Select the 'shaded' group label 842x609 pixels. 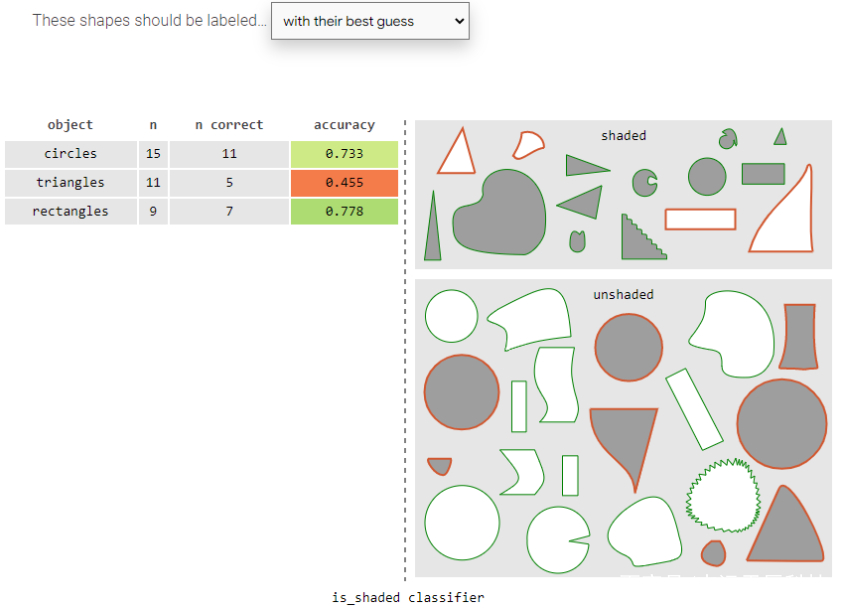pyautogui.click(x=623, y=135)
